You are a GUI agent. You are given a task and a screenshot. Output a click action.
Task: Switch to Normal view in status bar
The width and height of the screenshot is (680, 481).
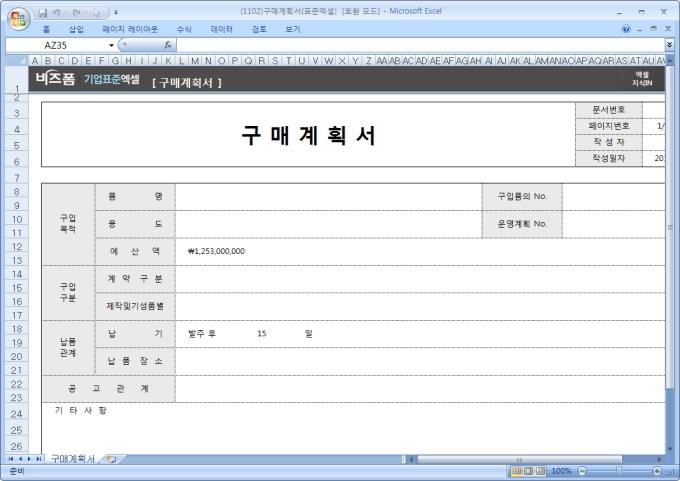coord(516,471)
